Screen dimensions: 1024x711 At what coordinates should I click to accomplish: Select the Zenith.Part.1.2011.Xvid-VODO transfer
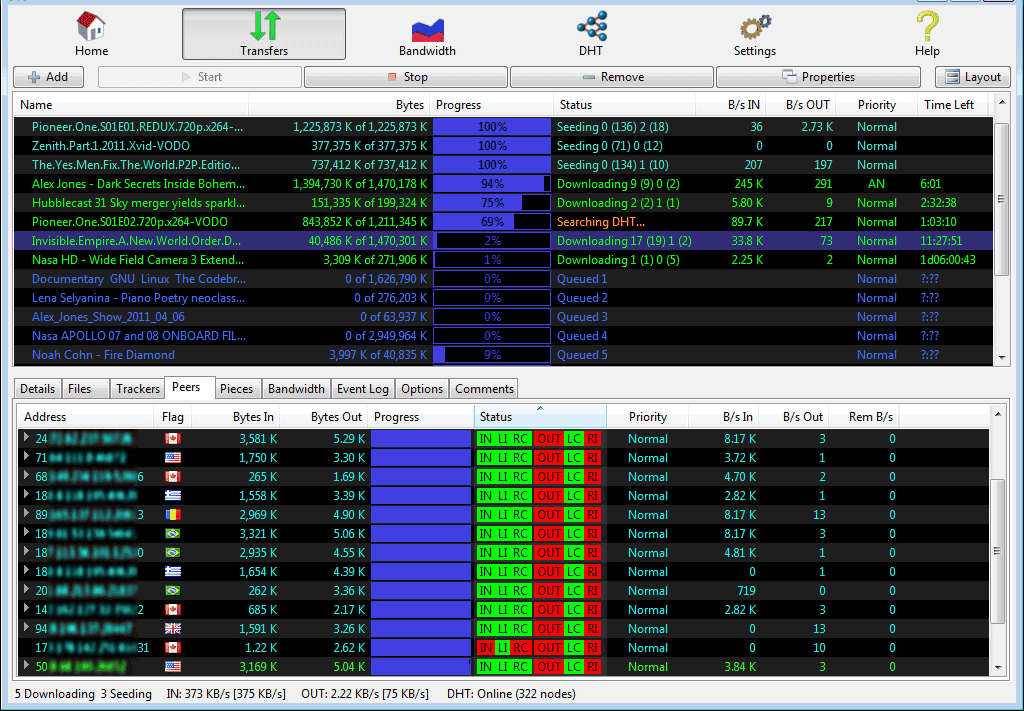click(x=503, y=146)
